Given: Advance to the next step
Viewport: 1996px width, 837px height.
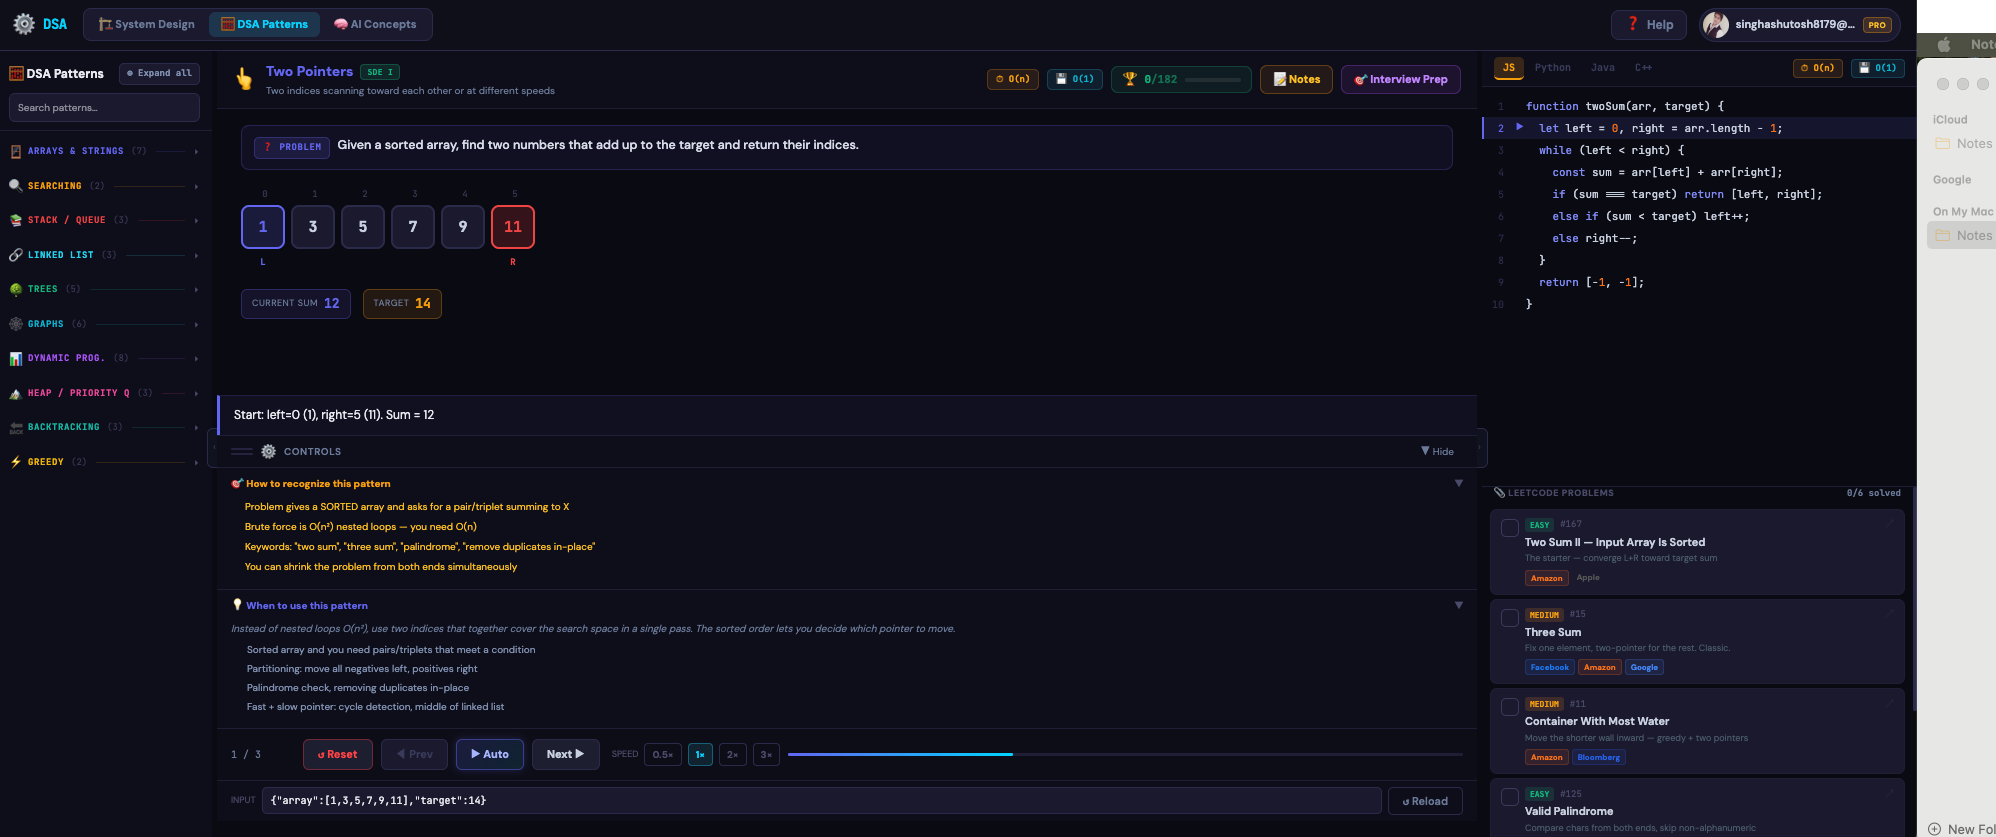Looking at the screenshot, I should (x=565, y=755).
